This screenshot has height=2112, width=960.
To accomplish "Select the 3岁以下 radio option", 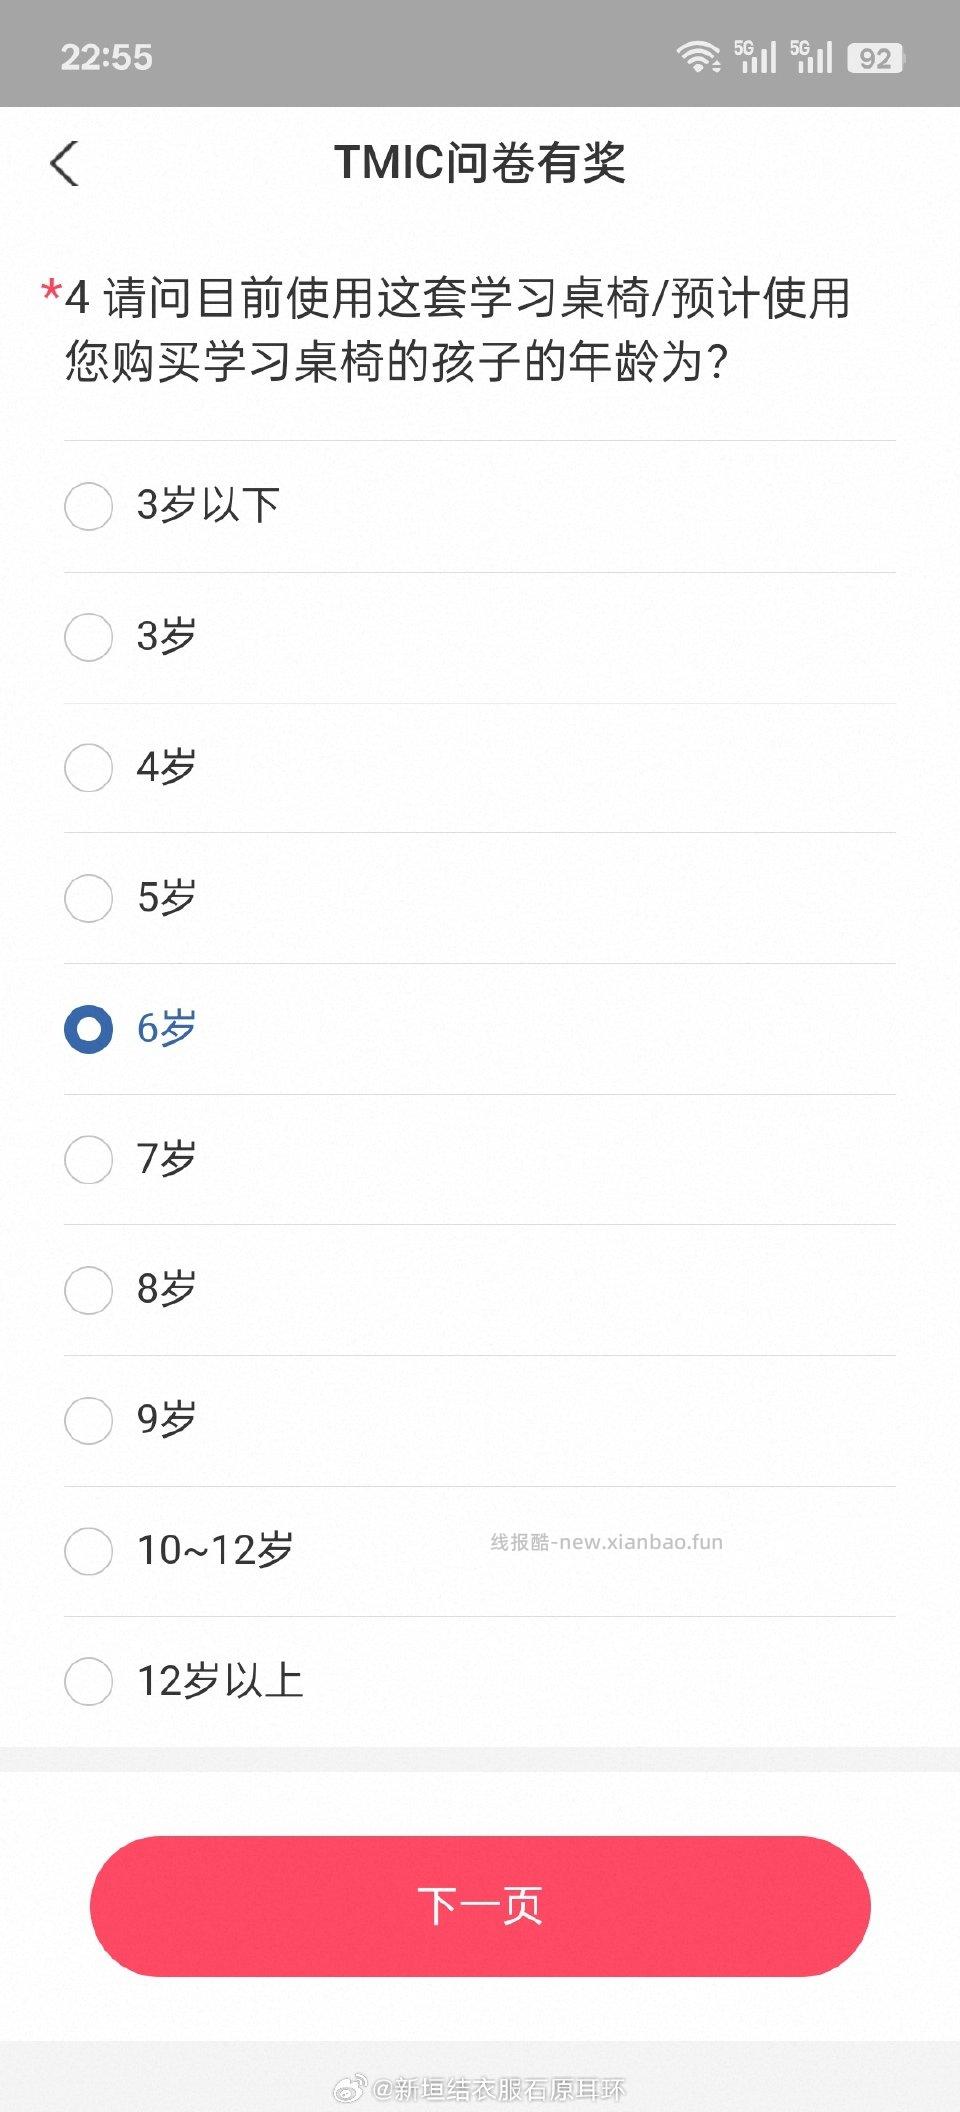I will 89,506.
